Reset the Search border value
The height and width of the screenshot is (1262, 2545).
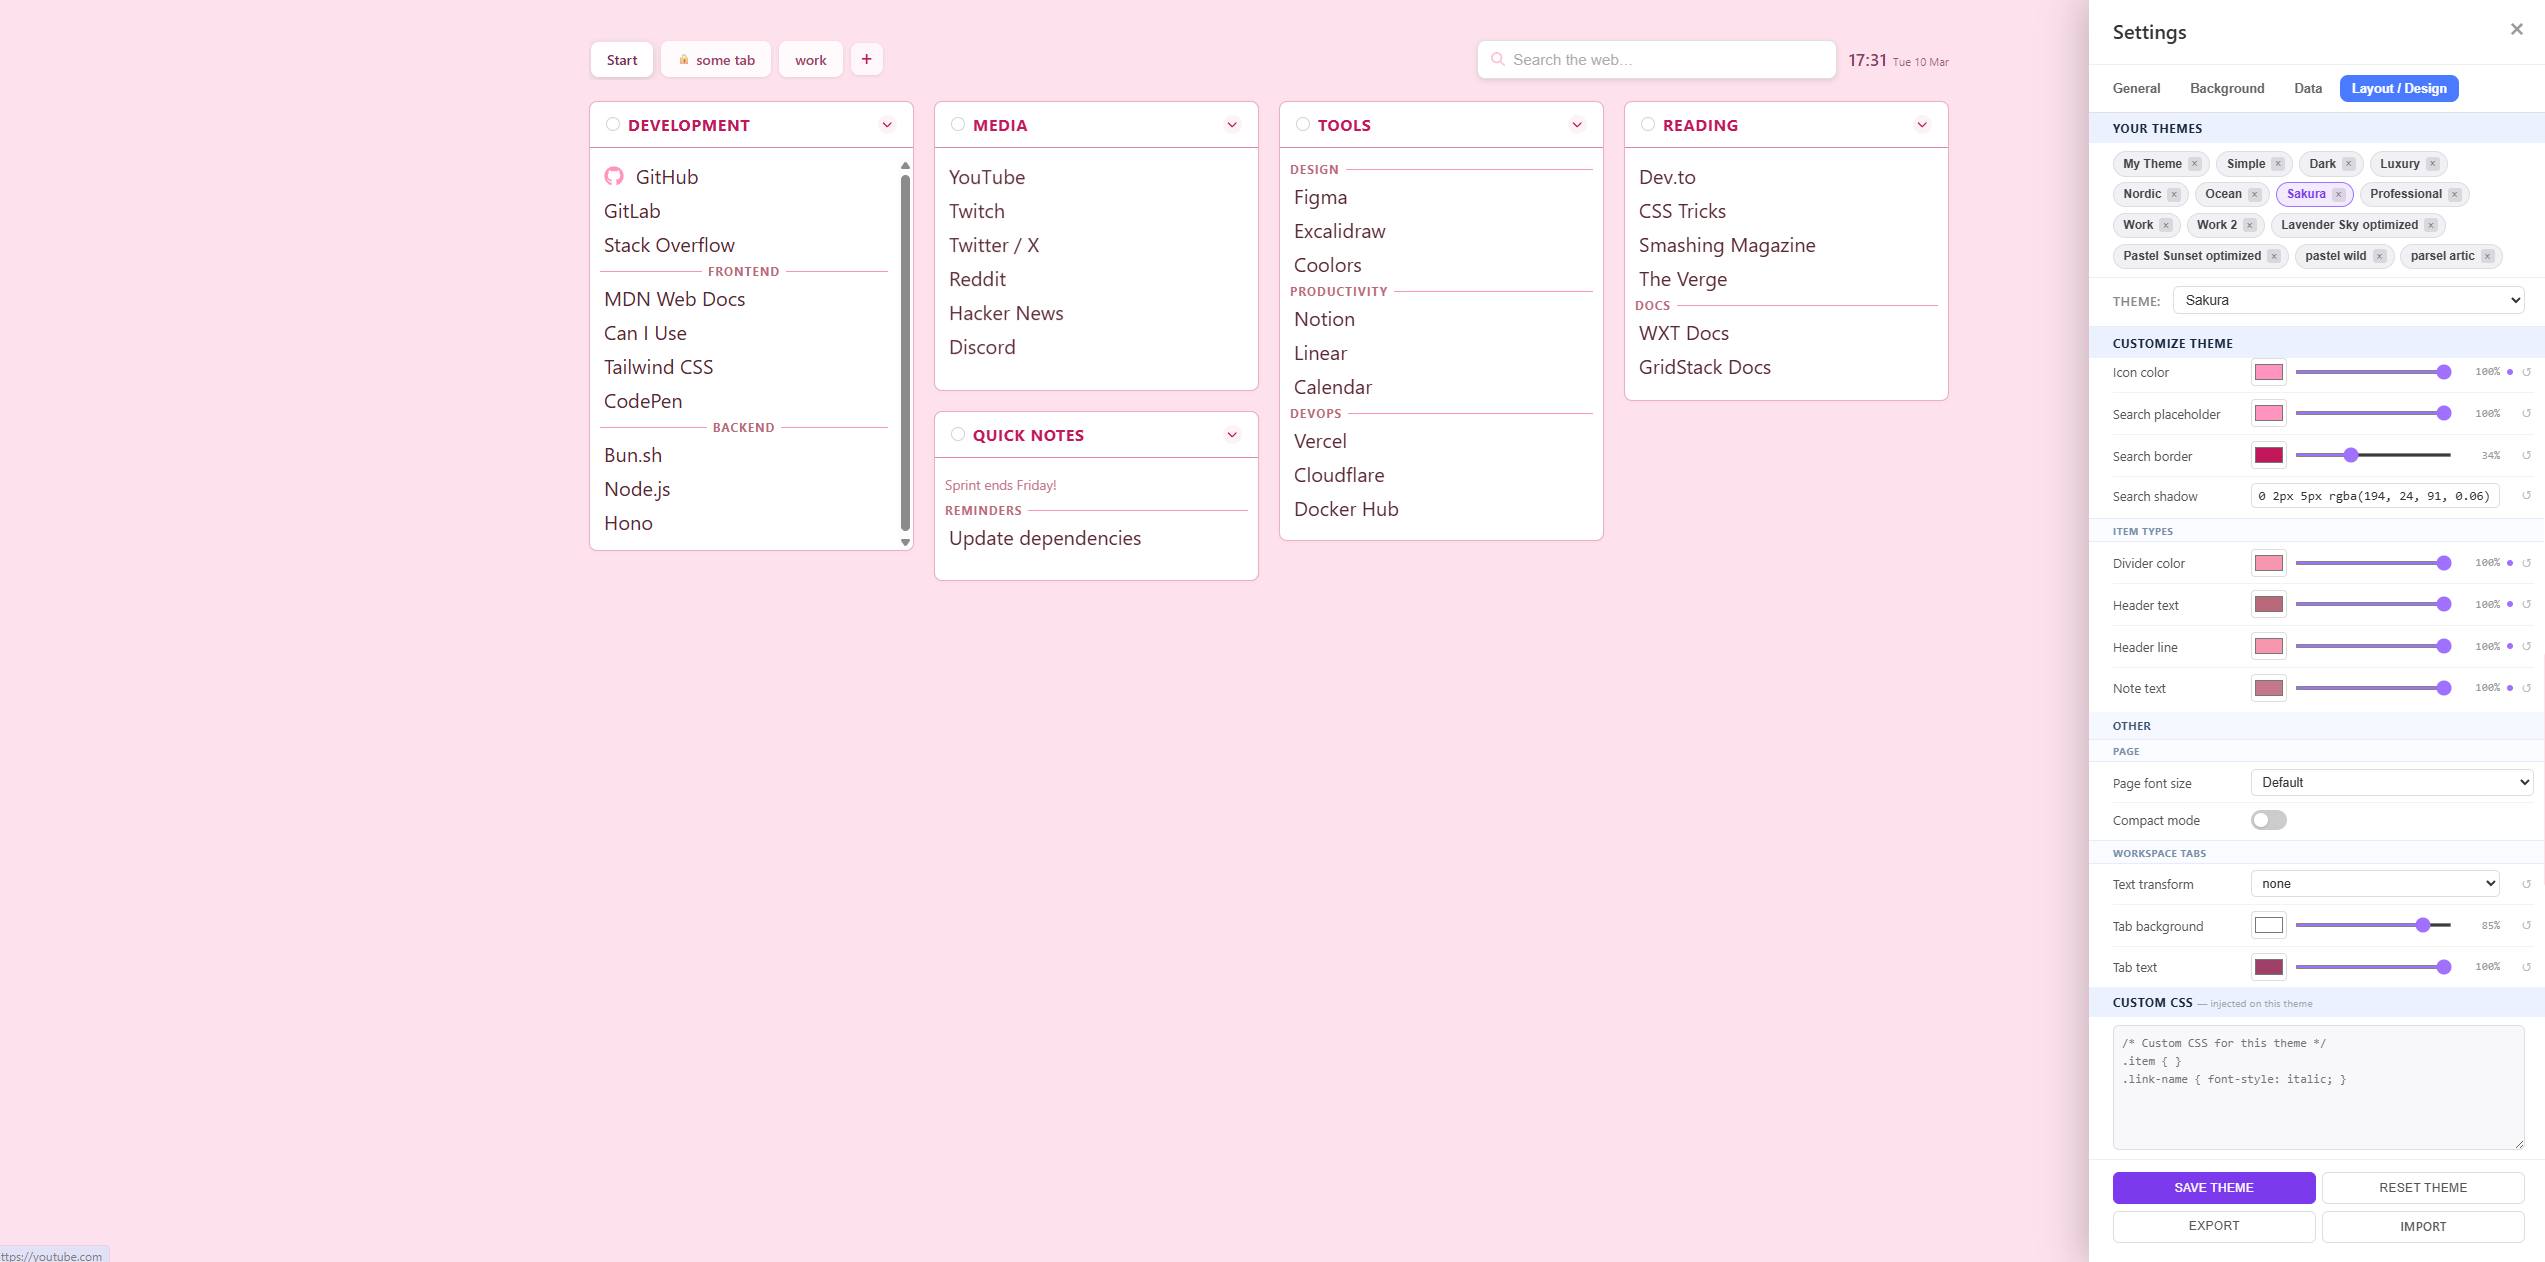pos(2528,455)
